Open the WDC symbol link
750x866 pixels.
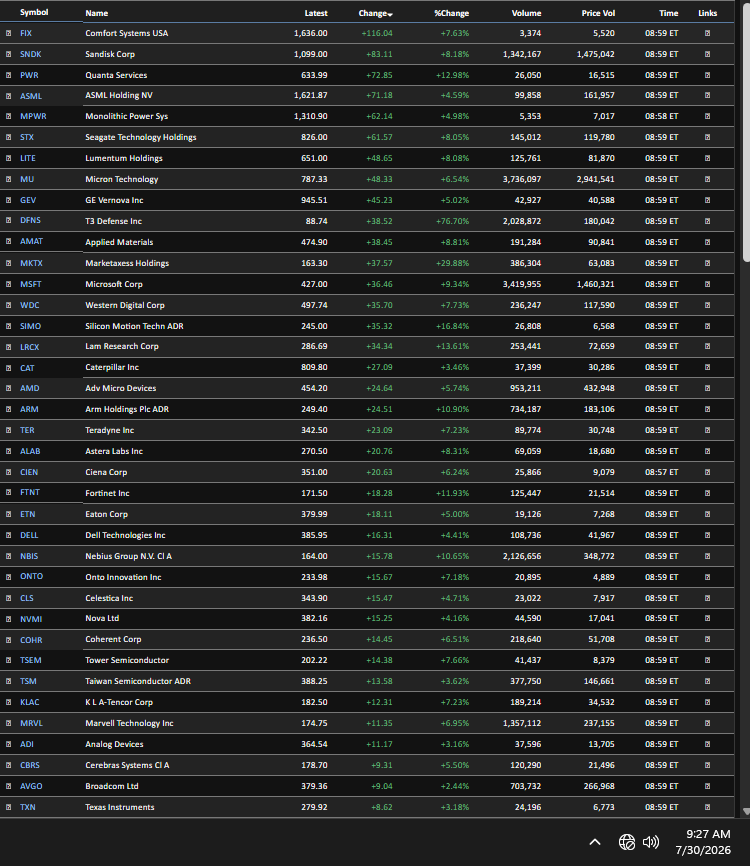[30, 305]
